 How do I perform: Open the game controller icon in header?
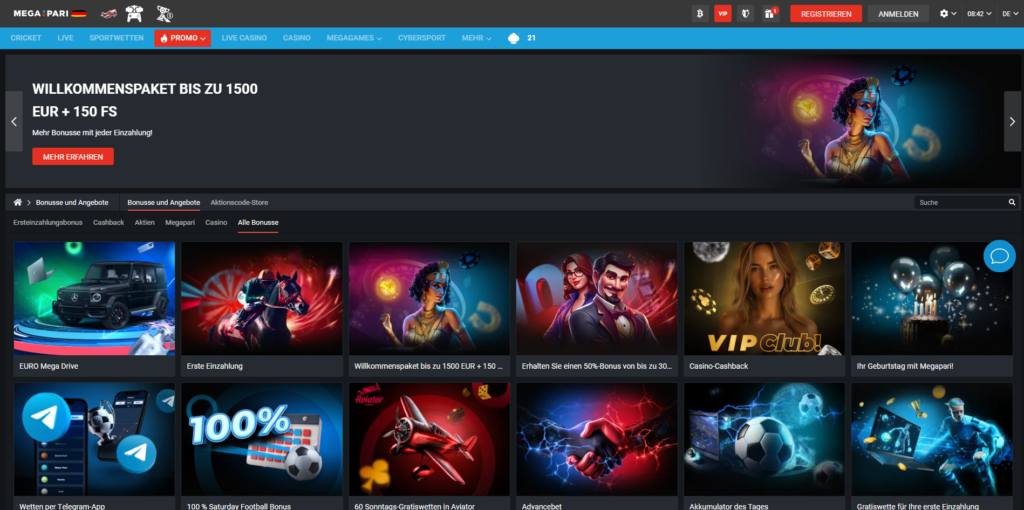[134, 13]
